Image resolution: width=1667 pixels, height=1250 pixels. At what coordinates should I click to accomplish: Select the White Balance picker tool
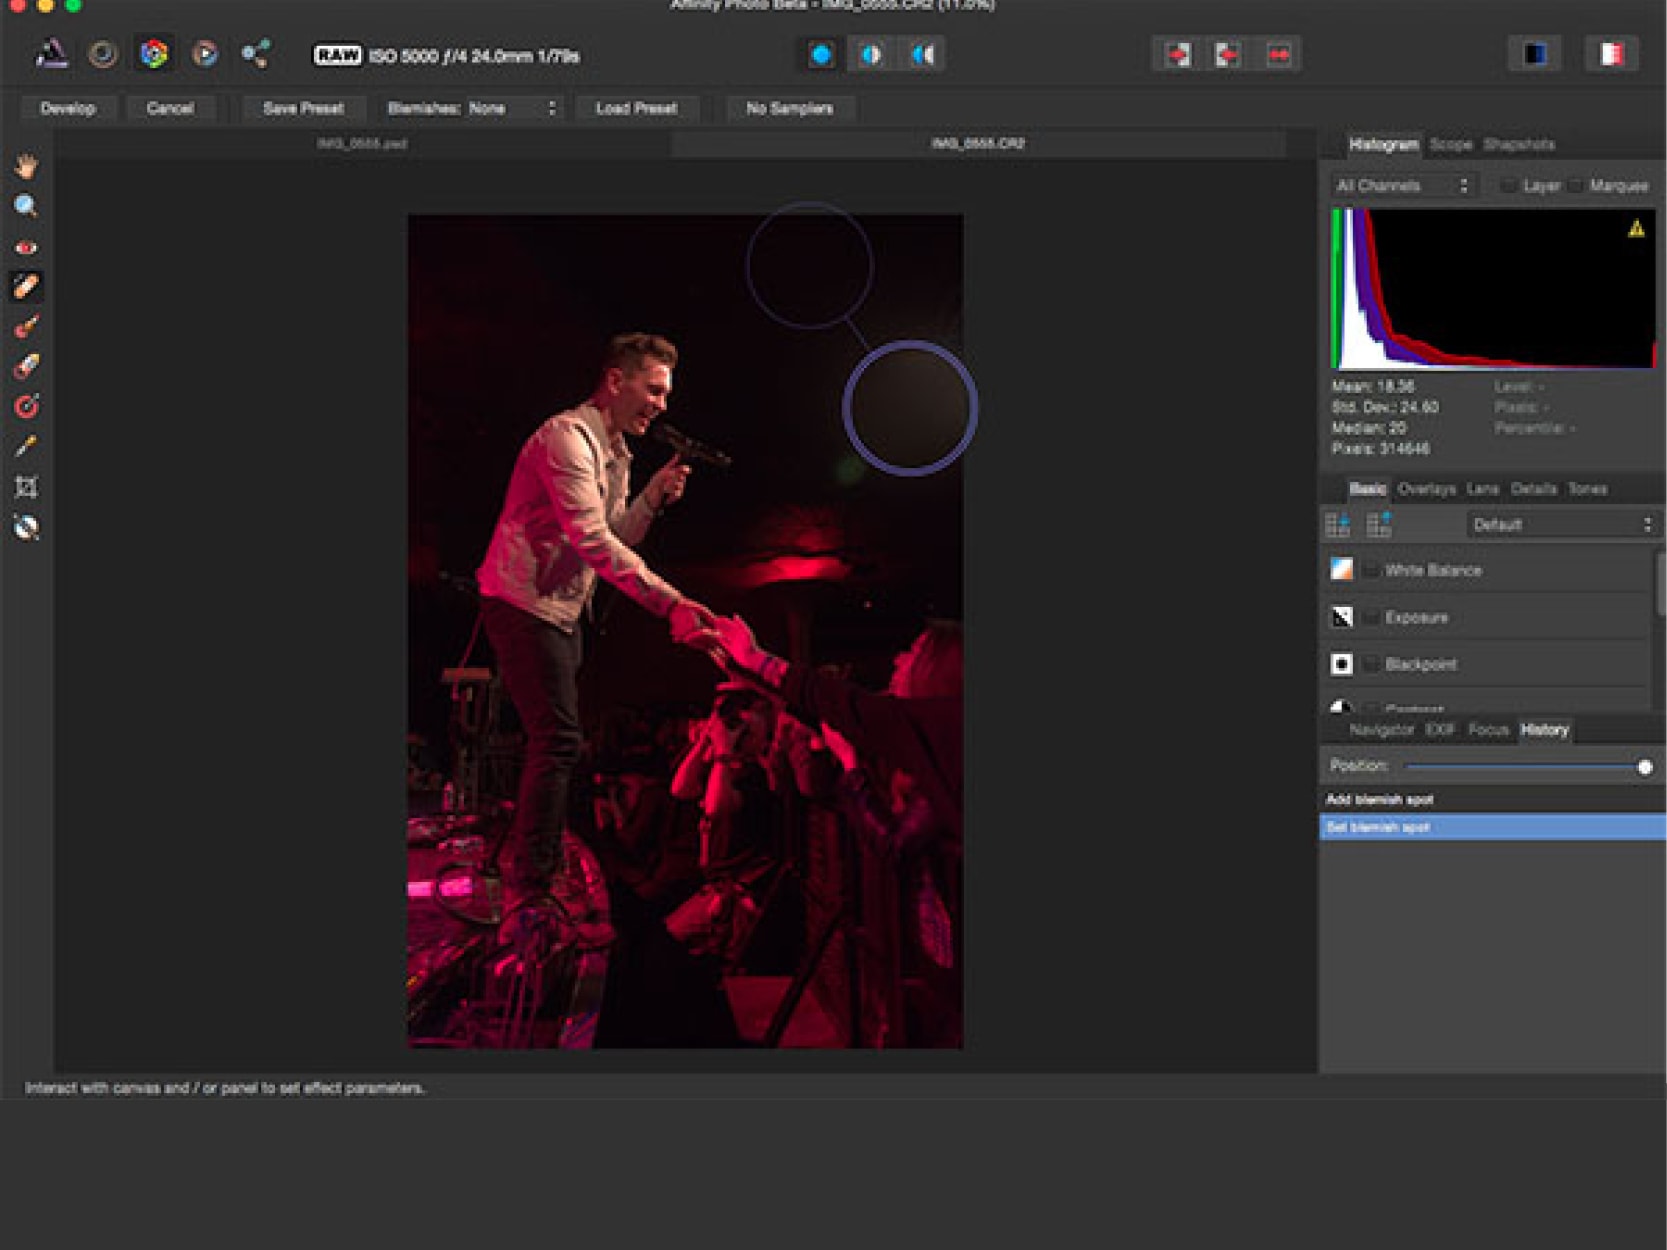26,446
